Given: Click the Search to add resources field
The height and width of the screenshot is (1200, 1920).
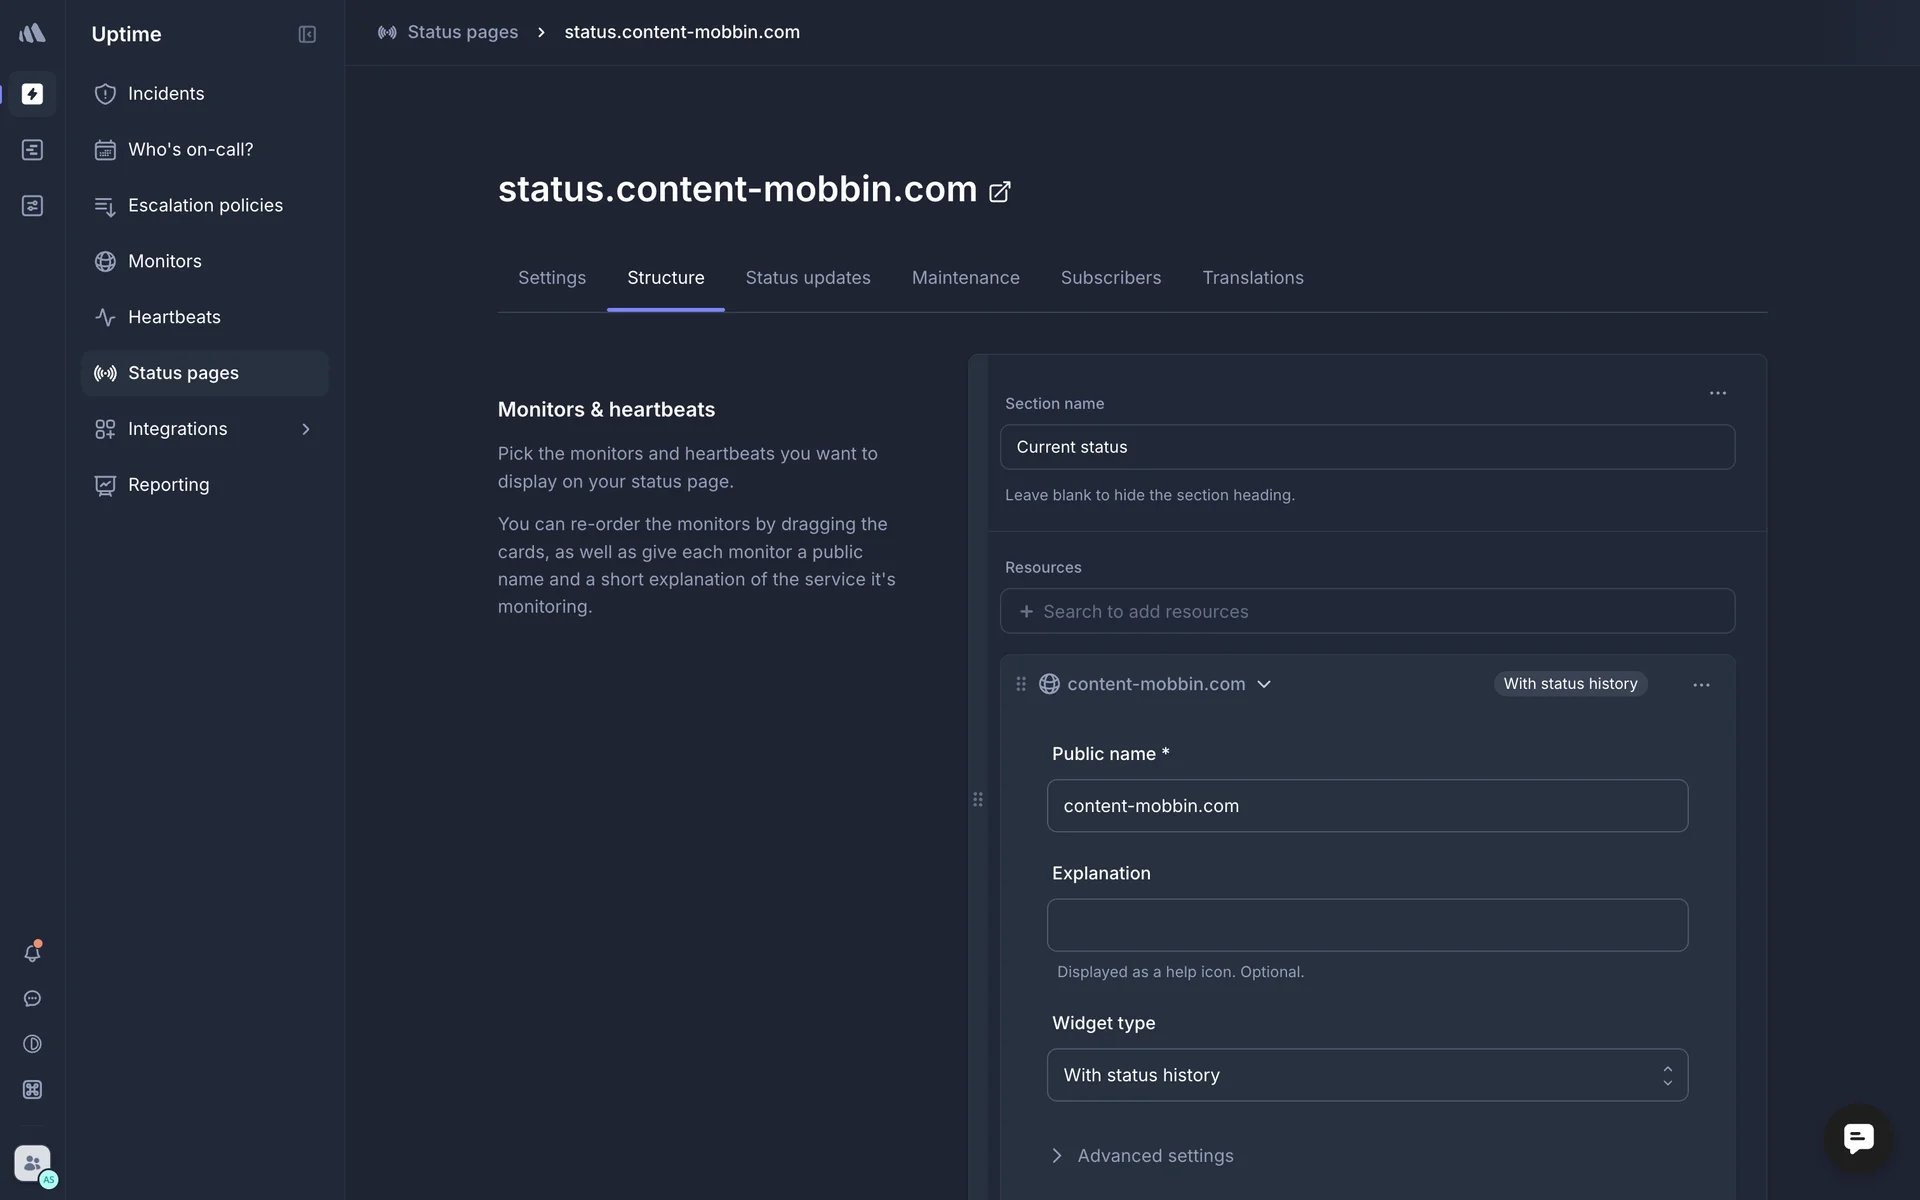Looking at the screenshot, I should (1366, 611).
